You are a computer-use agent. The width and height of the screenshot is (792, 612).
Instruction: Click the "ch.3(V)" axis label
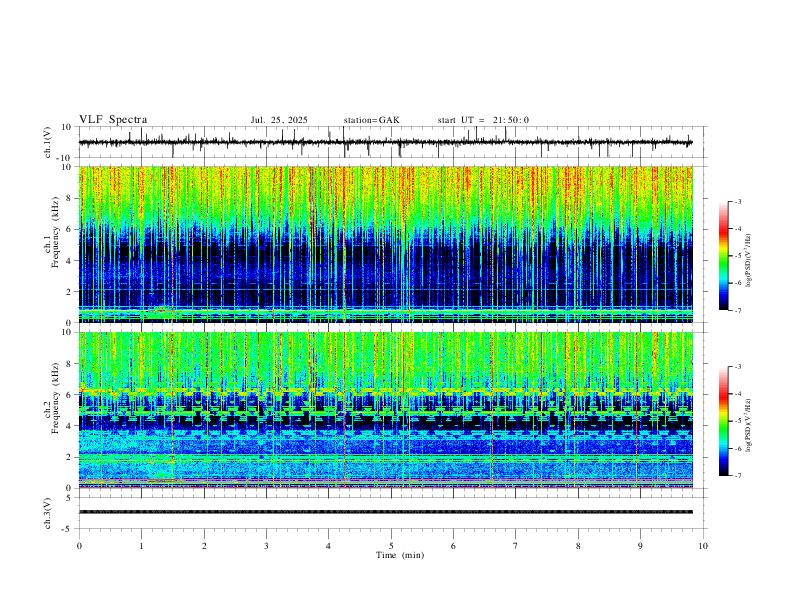[x=48, y=513]
